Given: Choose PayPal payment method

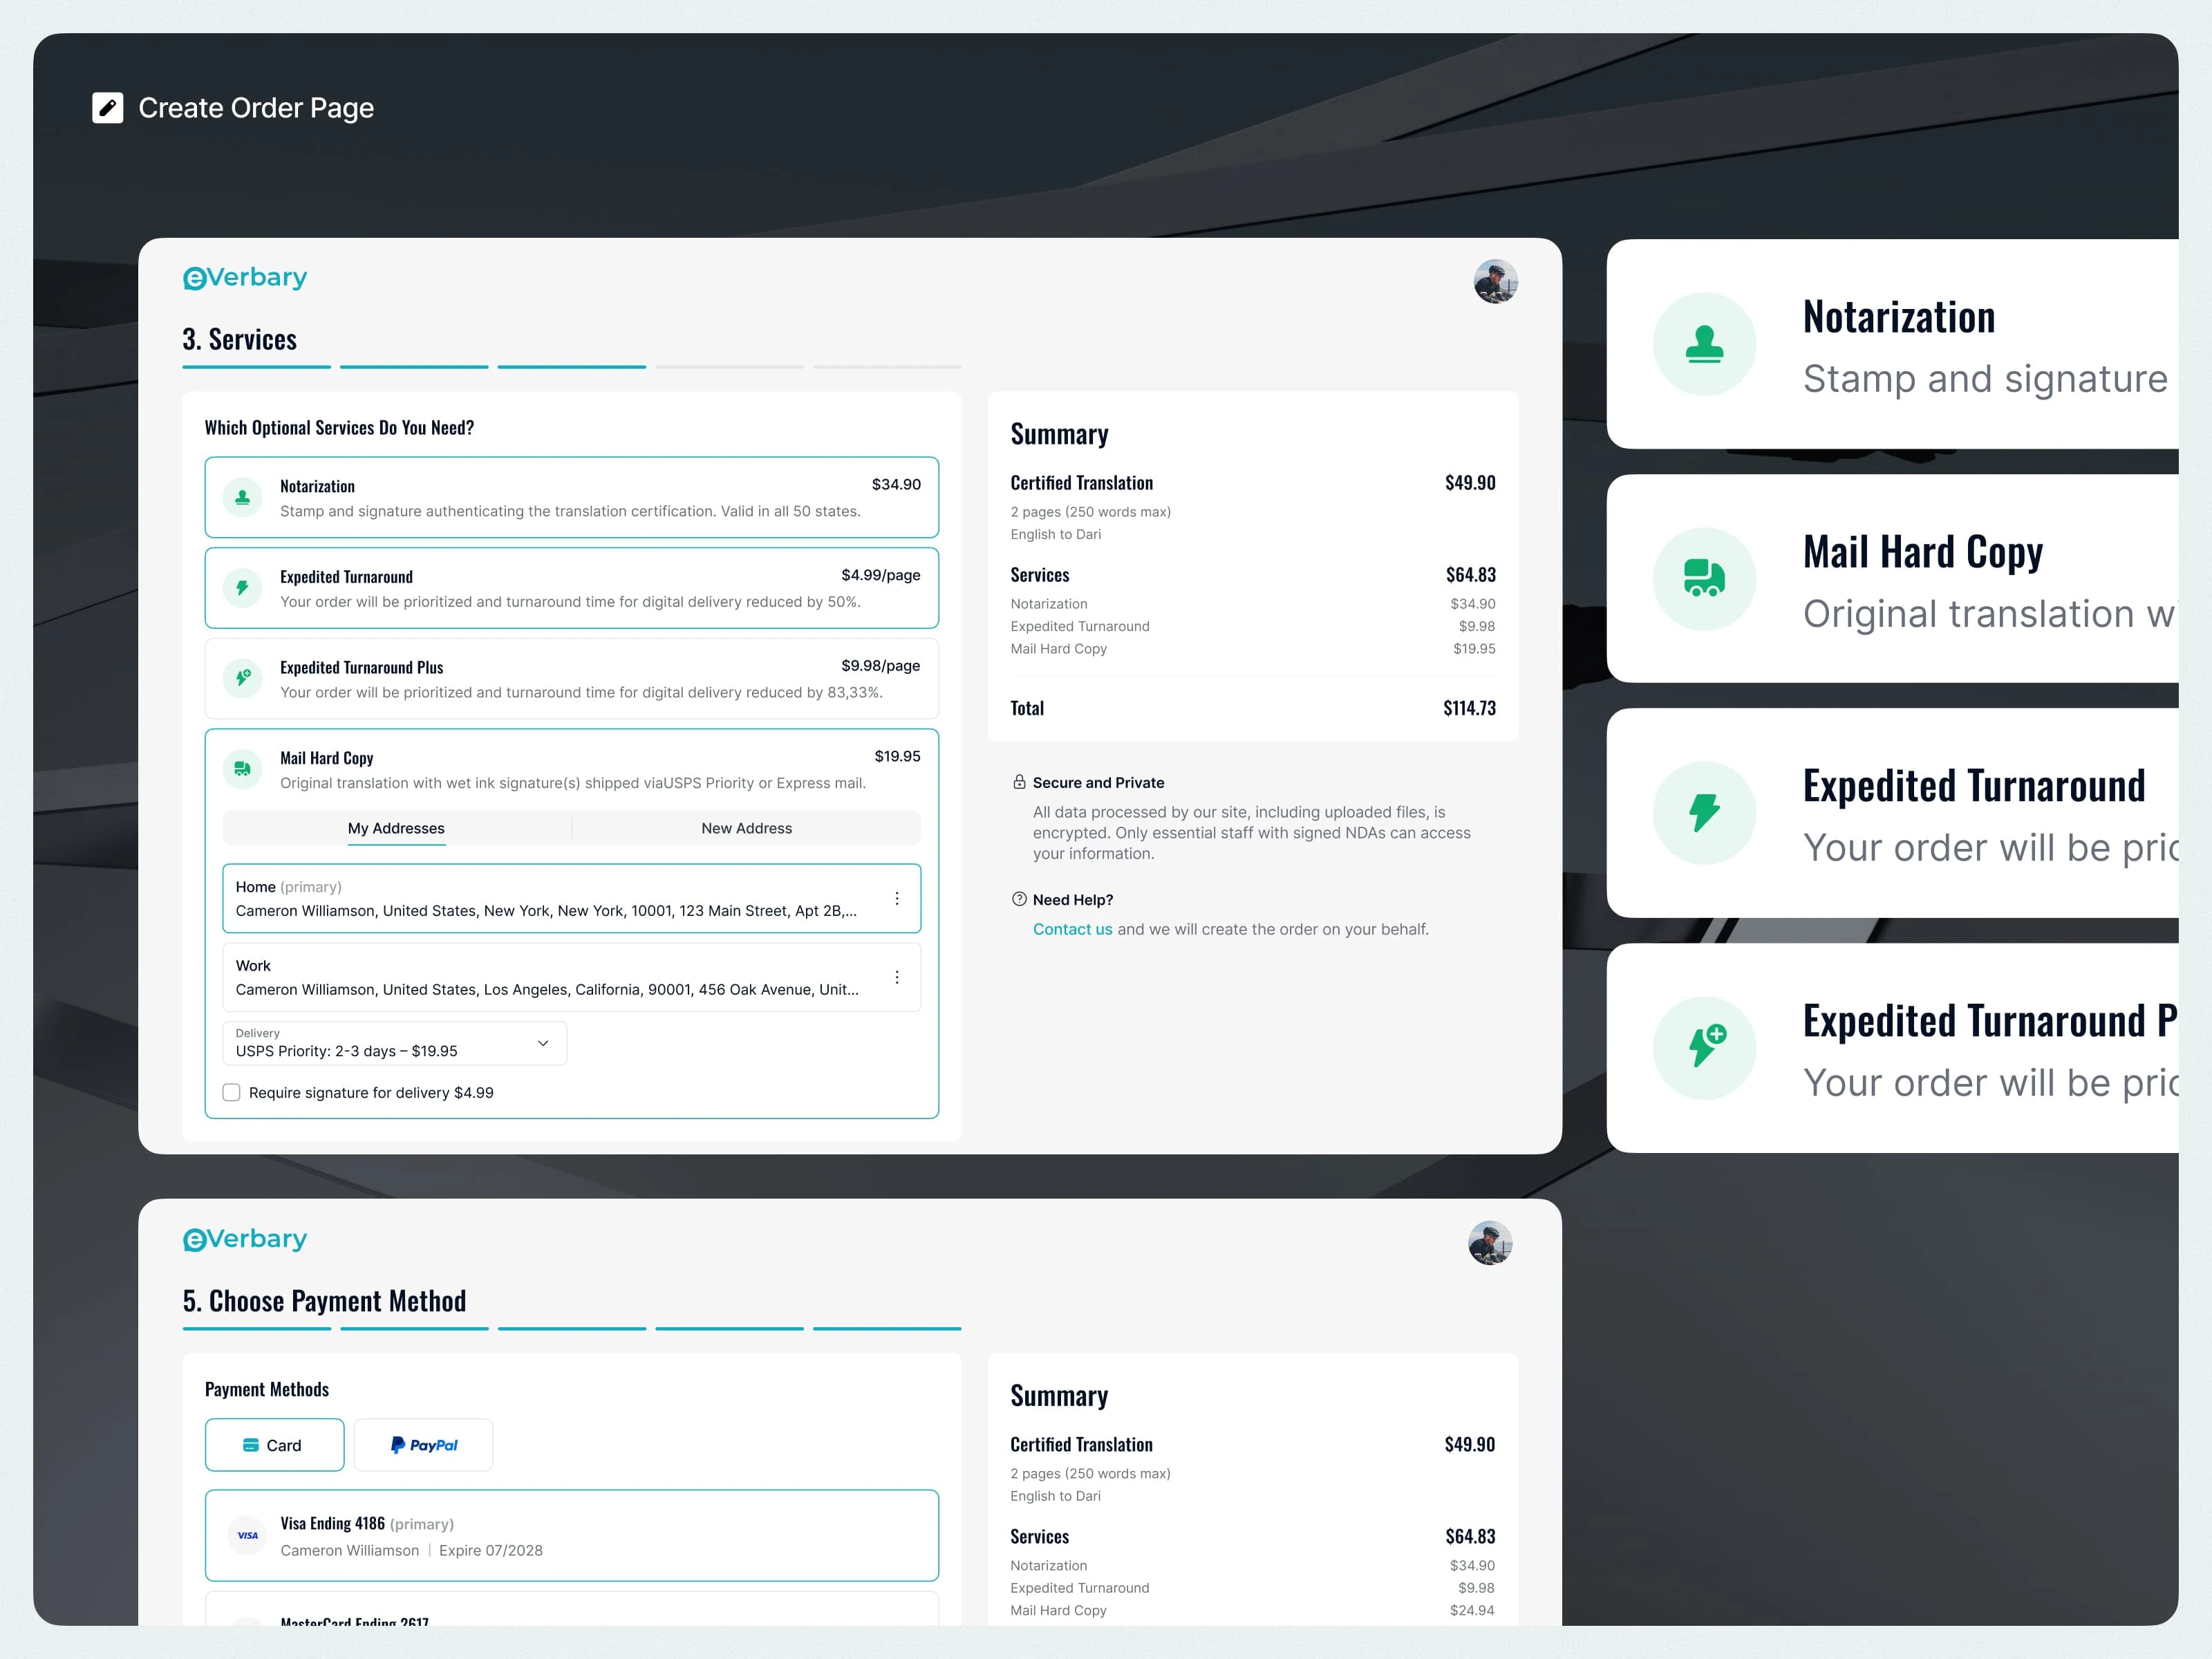Looking at the screenshot, I should click(423, 1445).
